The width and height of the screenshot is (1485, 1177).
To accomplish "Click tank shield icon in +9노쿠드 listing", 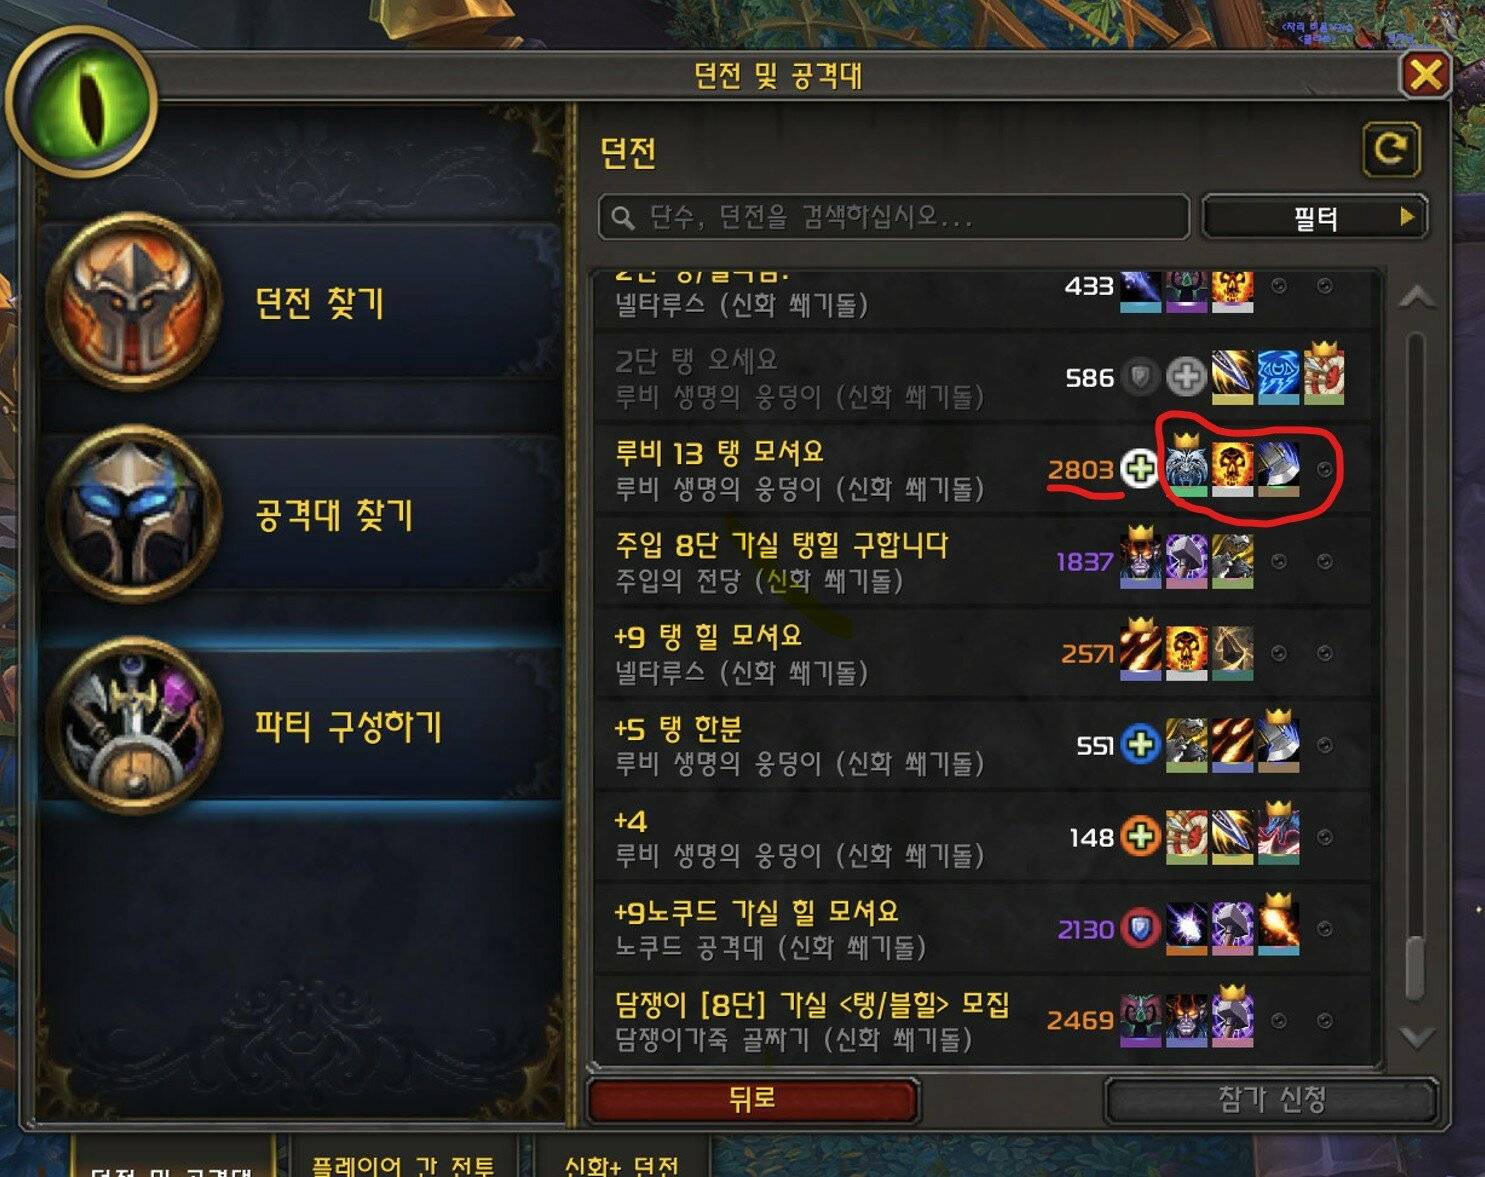I will 1140,928.
